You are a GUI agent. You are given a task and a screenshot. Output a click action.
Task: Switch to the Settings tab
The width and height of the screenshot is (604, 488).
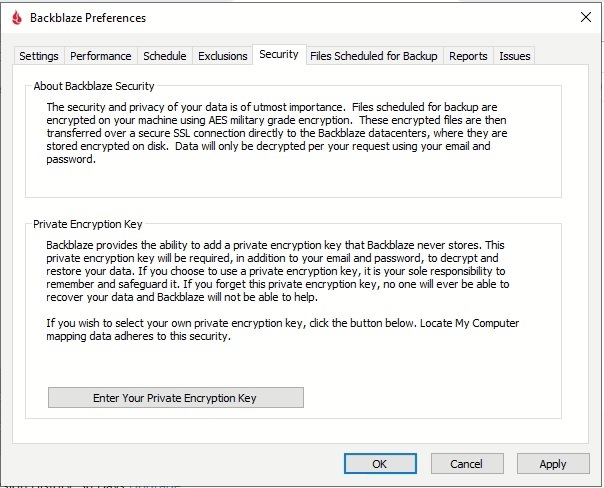(x=39, y=56)
